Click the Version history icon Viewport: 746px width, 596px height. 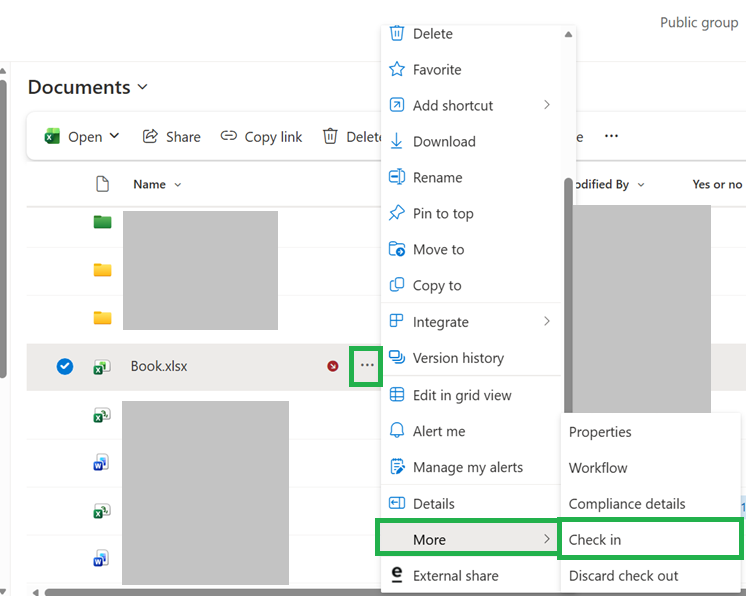pyautogui.click(x=397, y=357)
